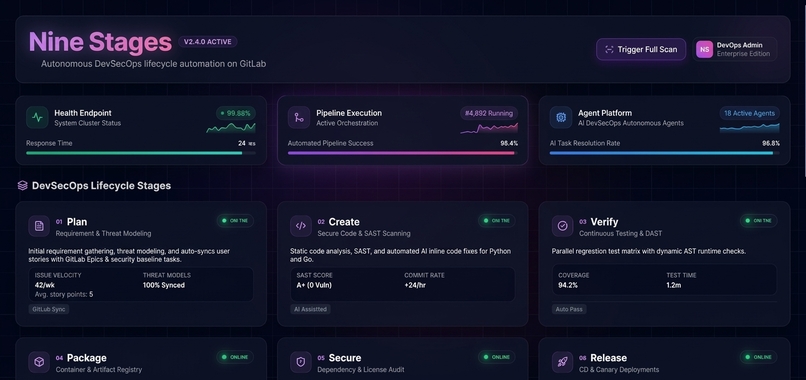Click the Release stage ONLINE status pill
Screen dimensions: 806x380
759,357
